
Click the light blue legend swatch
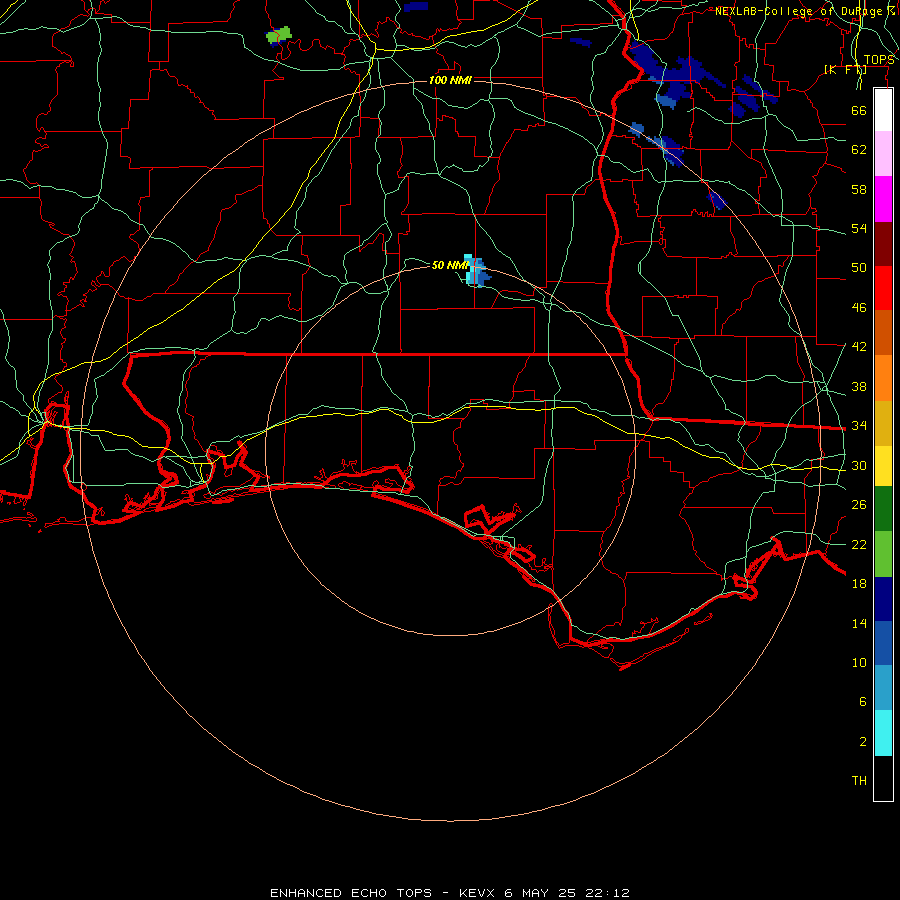pyautogui.click(x=883, y=688)
